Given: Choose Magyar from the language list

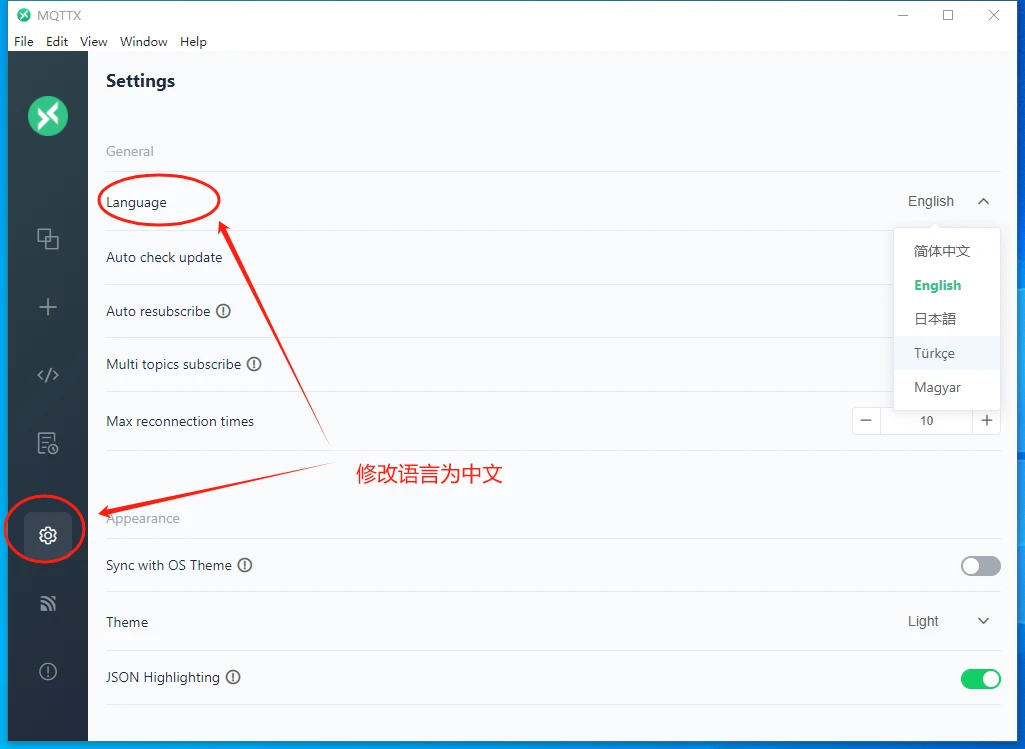Looking at the screenshot, I should [x=947, y=387].
